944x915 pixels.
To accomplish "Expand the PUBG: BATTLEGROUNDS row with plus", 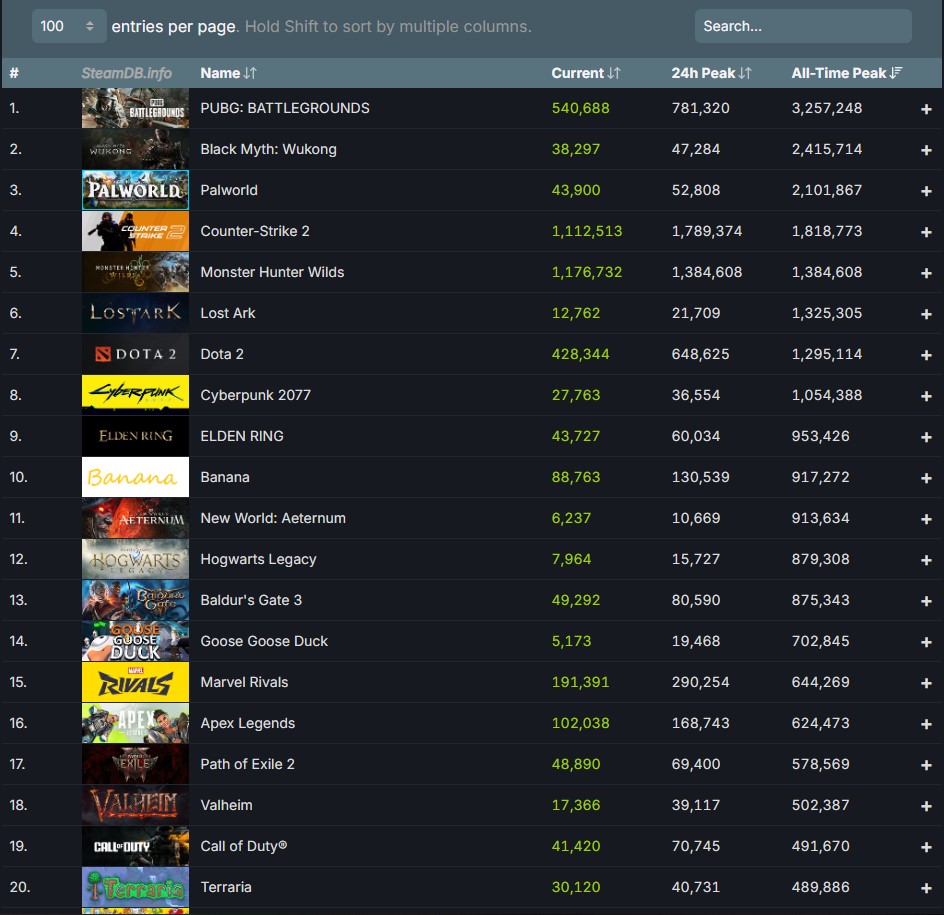I will click(x=926, y=109).
